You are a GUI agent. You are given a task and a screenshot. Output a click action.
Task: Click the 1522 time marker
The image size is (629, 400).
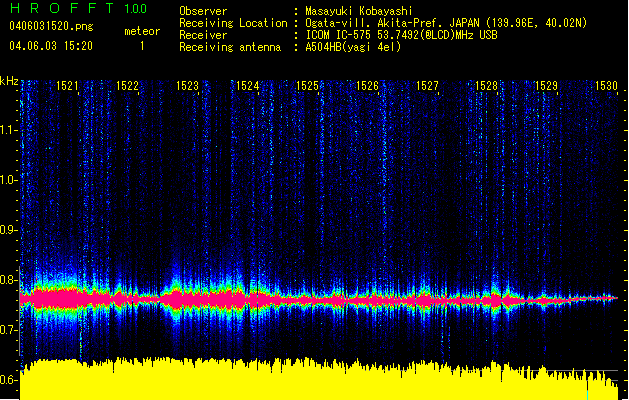[x=127, y=86]
